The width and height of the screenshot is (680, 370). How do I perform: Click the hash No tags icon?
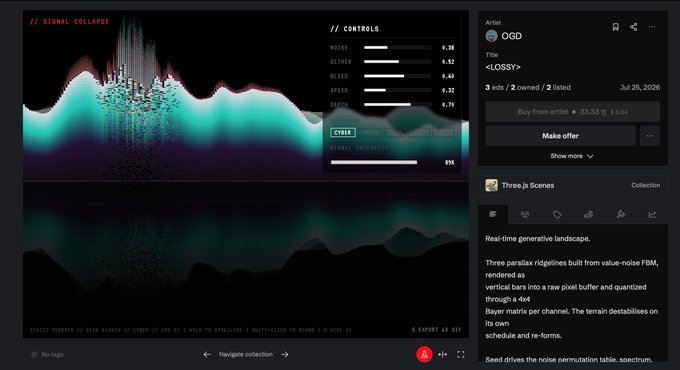tap(34, 354)
